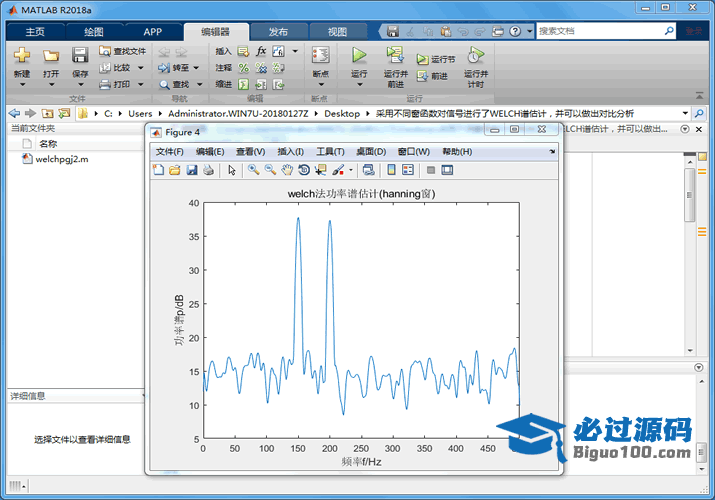This screenshot has height=500, width=715.
Task: Open quick access toolbar dropdown arrow
Action: (529, 31)
